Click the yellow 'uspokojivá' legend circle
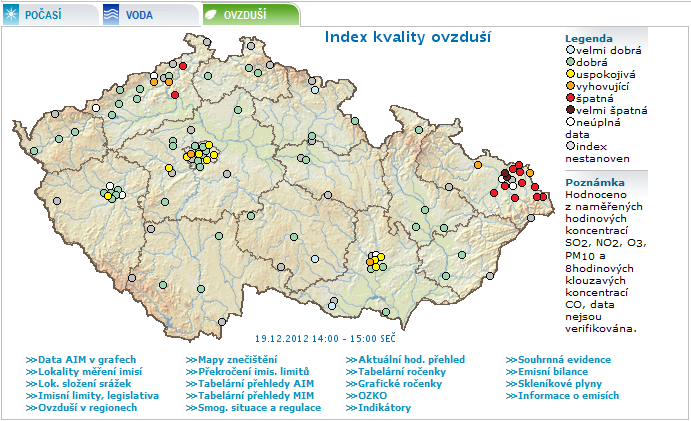Viewport: 691px width, 421px height. point(570,73)
